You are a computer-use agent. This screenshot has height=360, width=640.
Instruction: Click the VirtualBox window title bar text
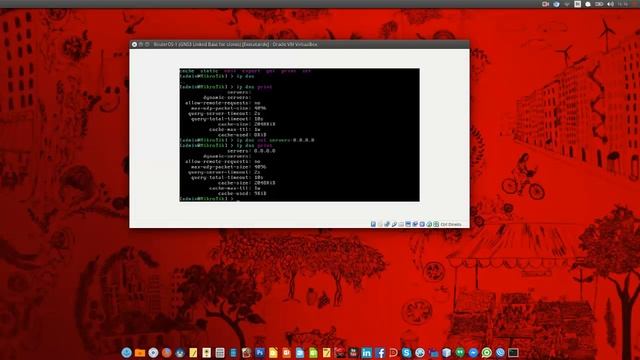pos(236,44)
